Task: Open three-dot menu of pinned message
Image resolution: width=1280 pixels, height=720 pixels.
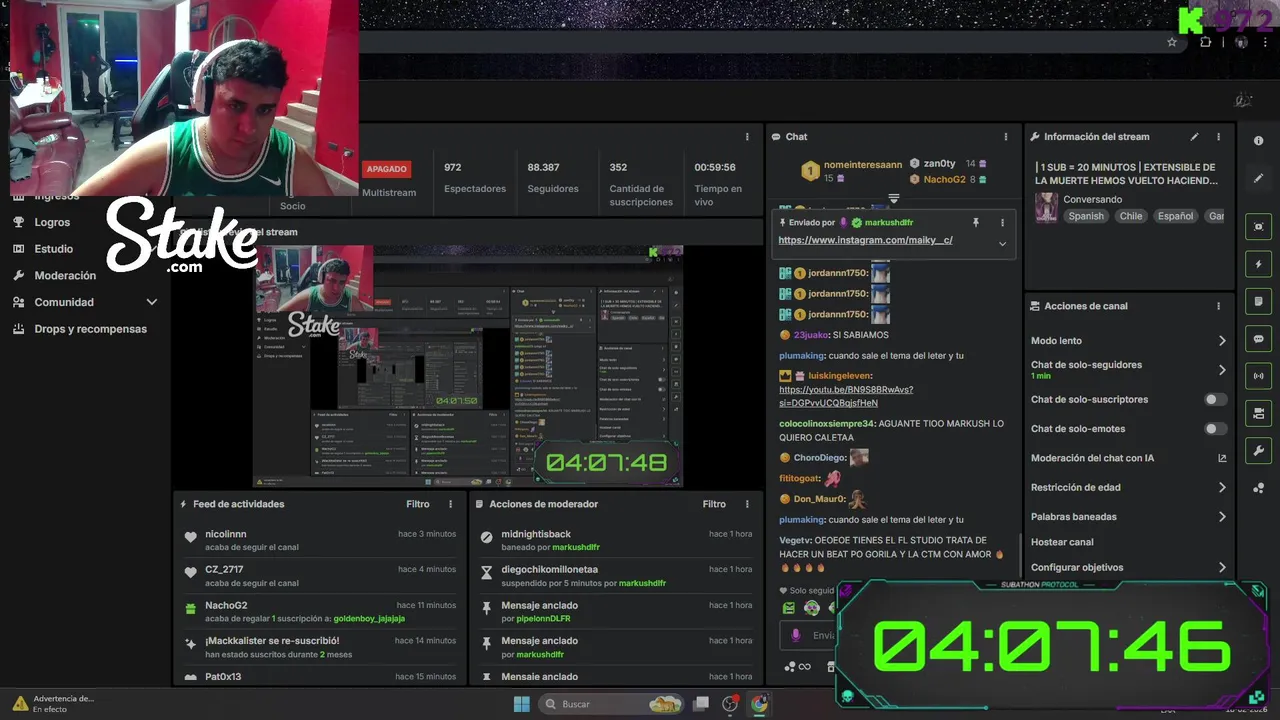Action: (1002, 223)
